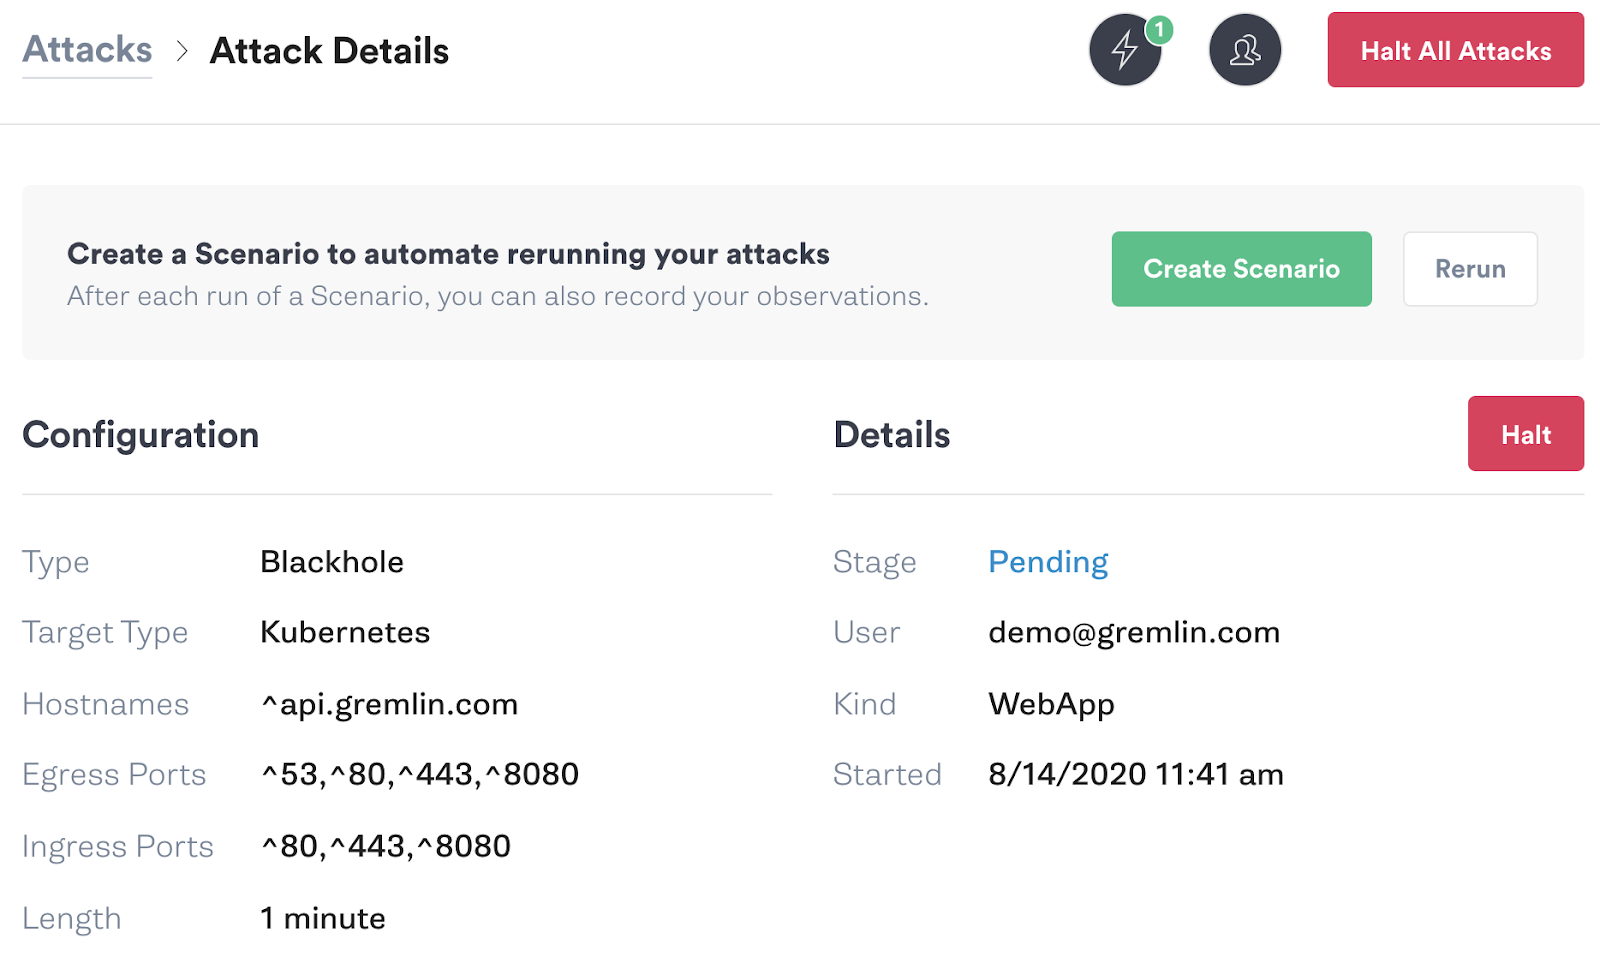Click the Target Type label

click(105, 633)
